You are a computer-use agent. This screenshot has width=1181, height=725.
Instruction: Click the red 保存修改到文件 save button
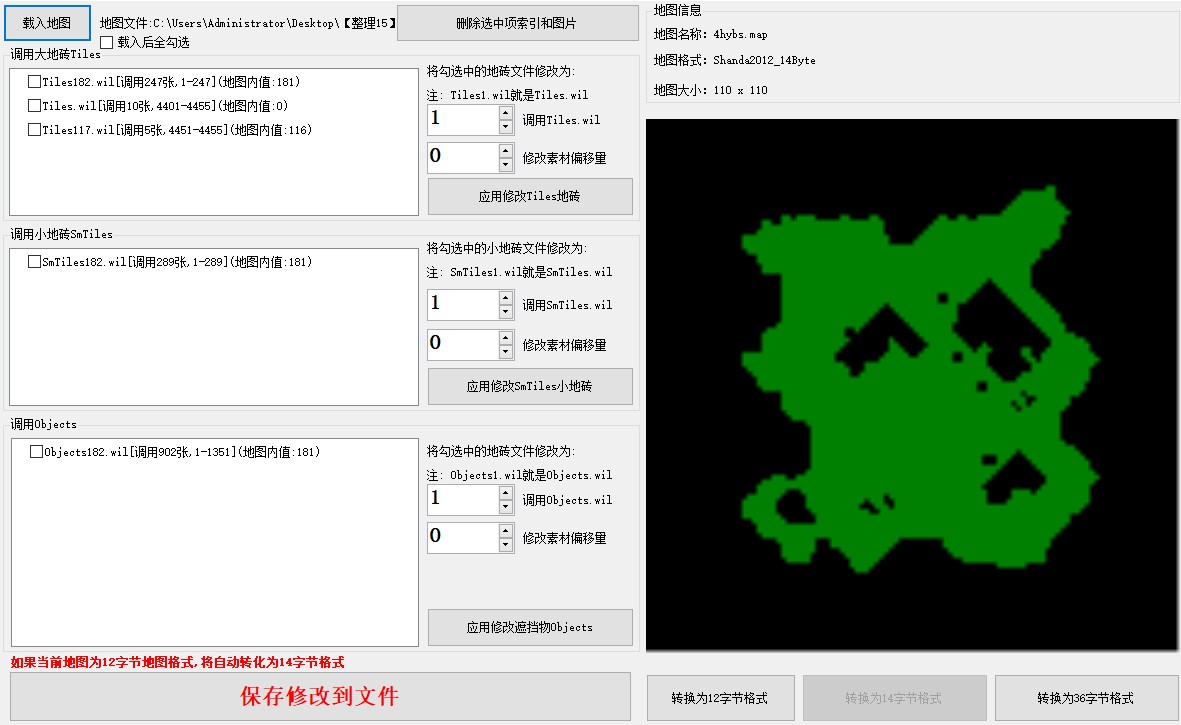click(x=320, y=697)
